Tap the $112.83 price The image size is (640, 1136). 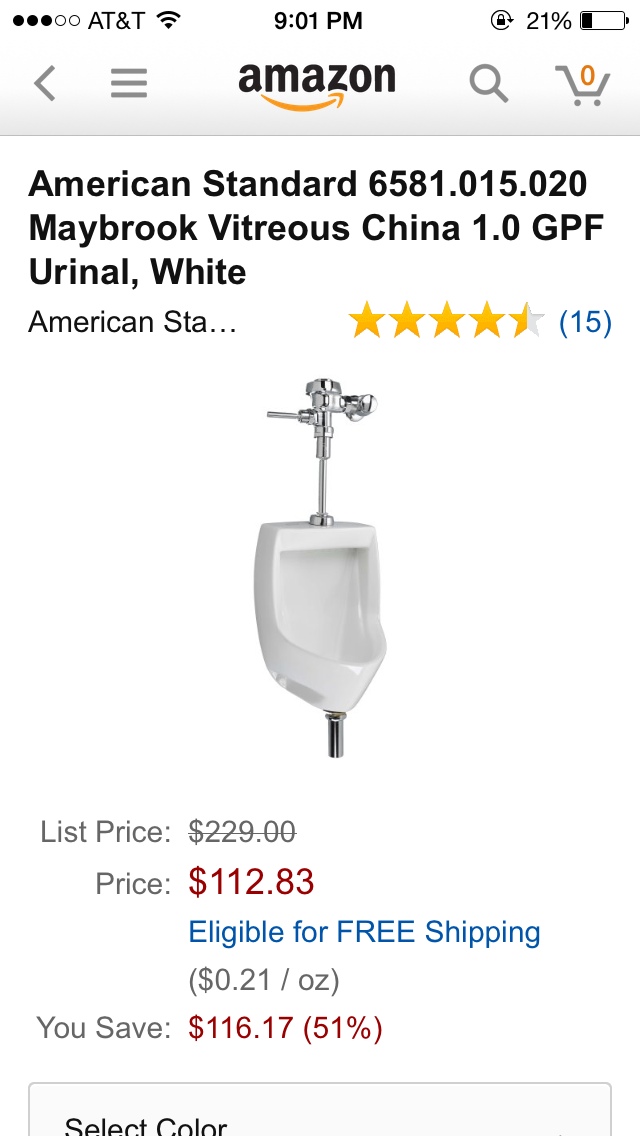[252, 882]
